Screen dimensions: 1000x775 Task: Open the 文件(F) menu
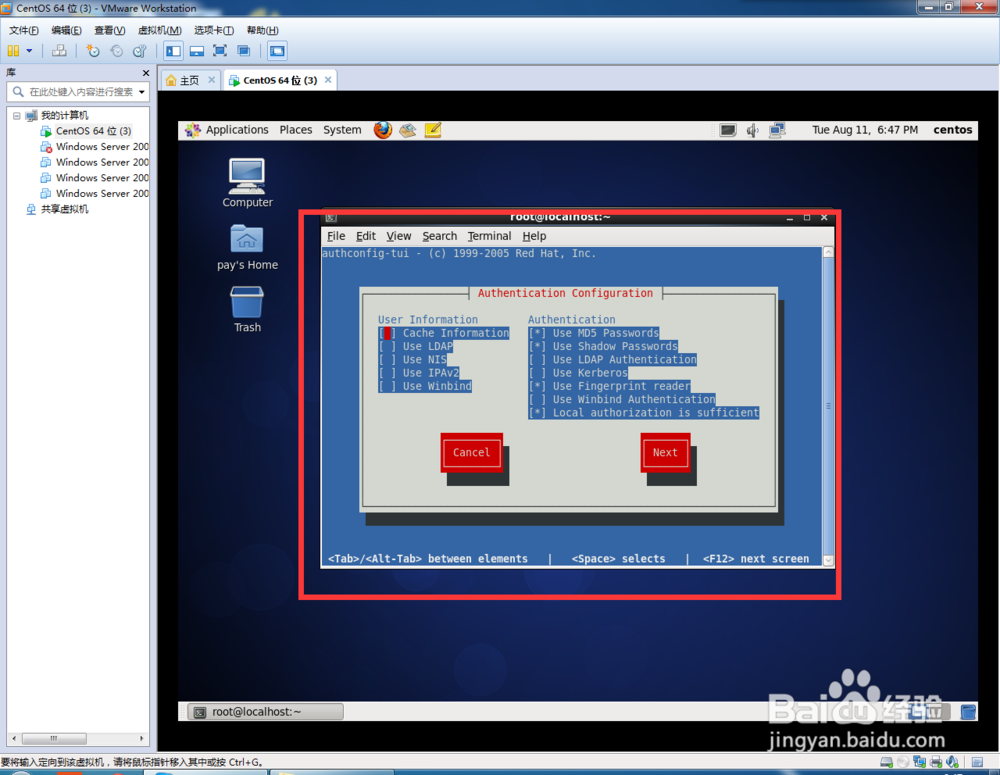point(24,30)
